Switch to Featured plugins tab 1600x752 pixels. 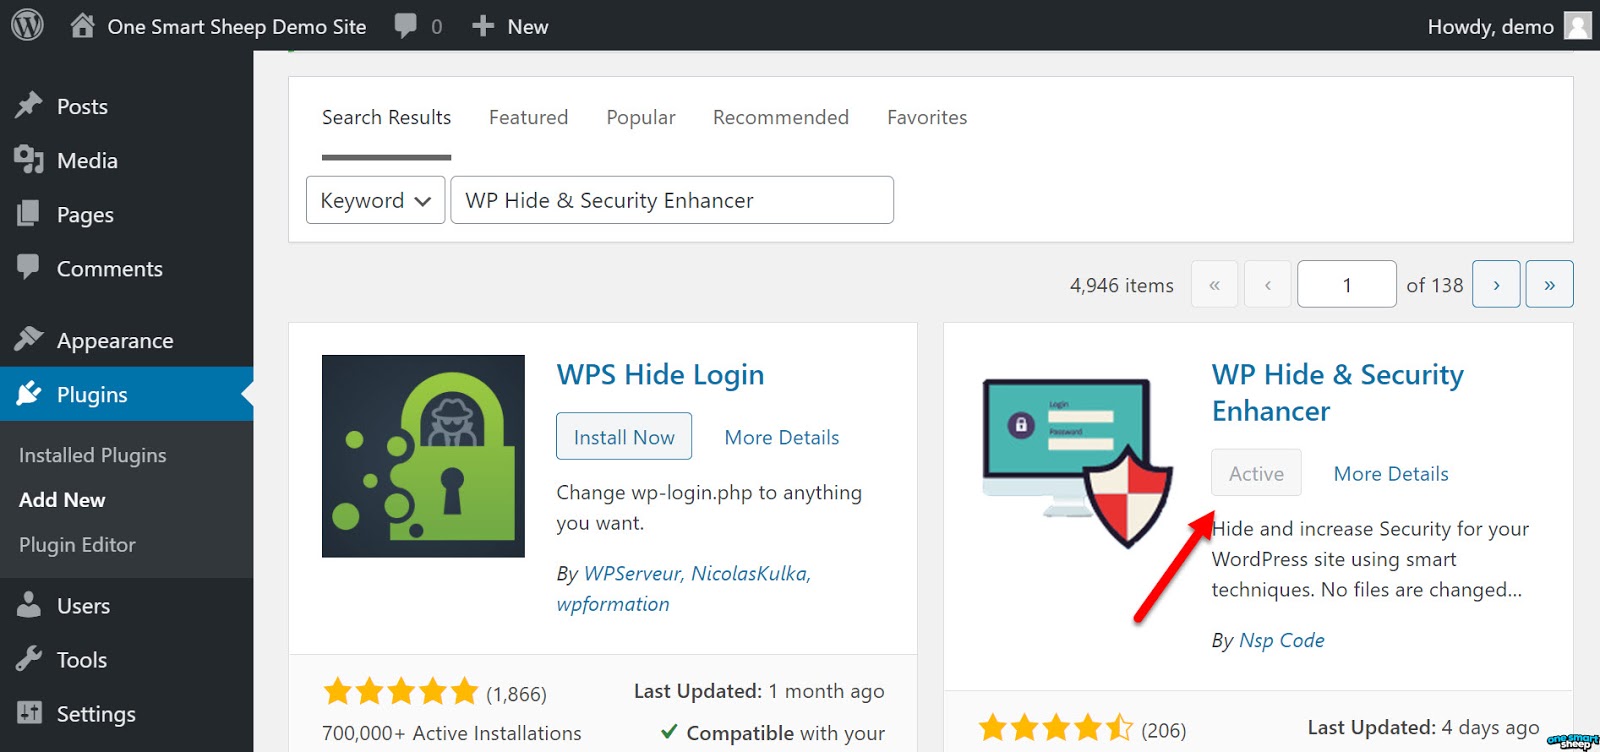528,117
